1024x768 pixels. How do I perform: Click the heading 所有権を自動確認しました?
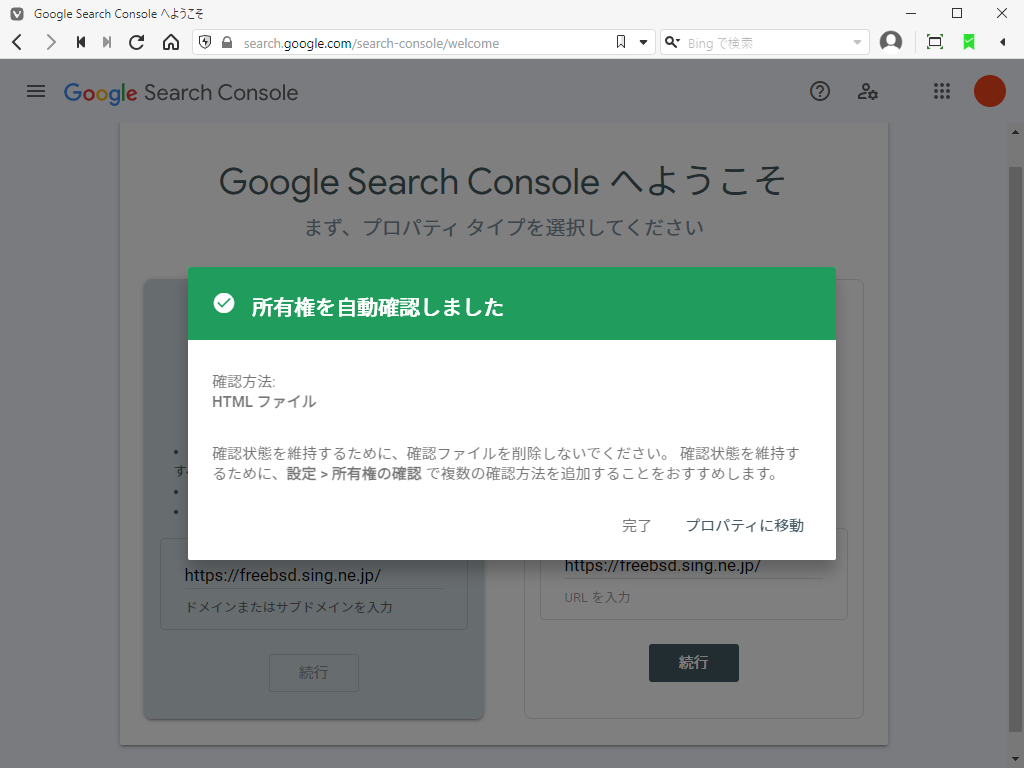[x=377, y=307]
